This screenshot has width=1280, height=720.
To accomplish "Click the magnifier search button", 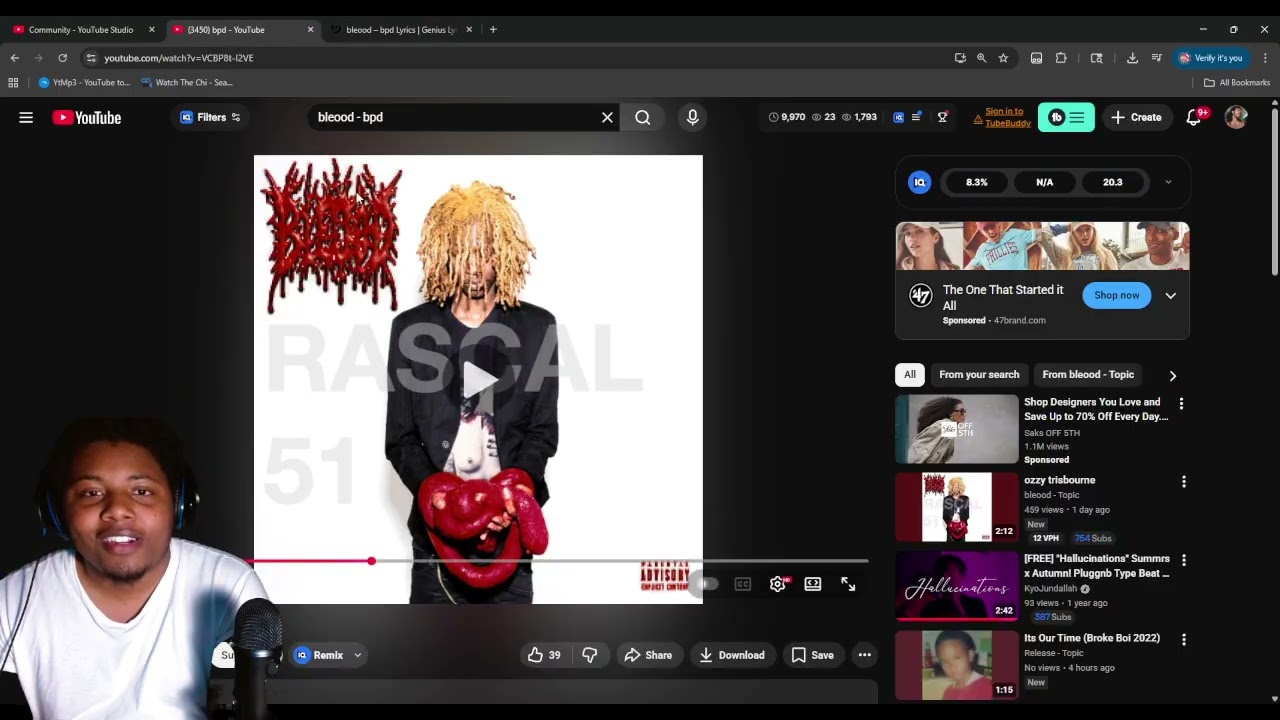I will click(643, 117).
